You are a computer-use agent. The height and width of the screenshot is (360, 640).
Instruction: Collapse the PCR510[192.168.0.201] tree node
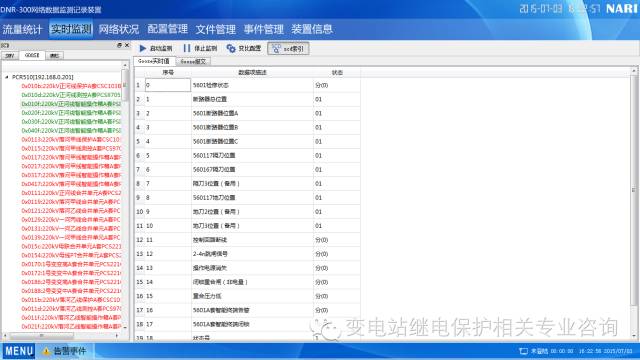click(x=7, y=77)
